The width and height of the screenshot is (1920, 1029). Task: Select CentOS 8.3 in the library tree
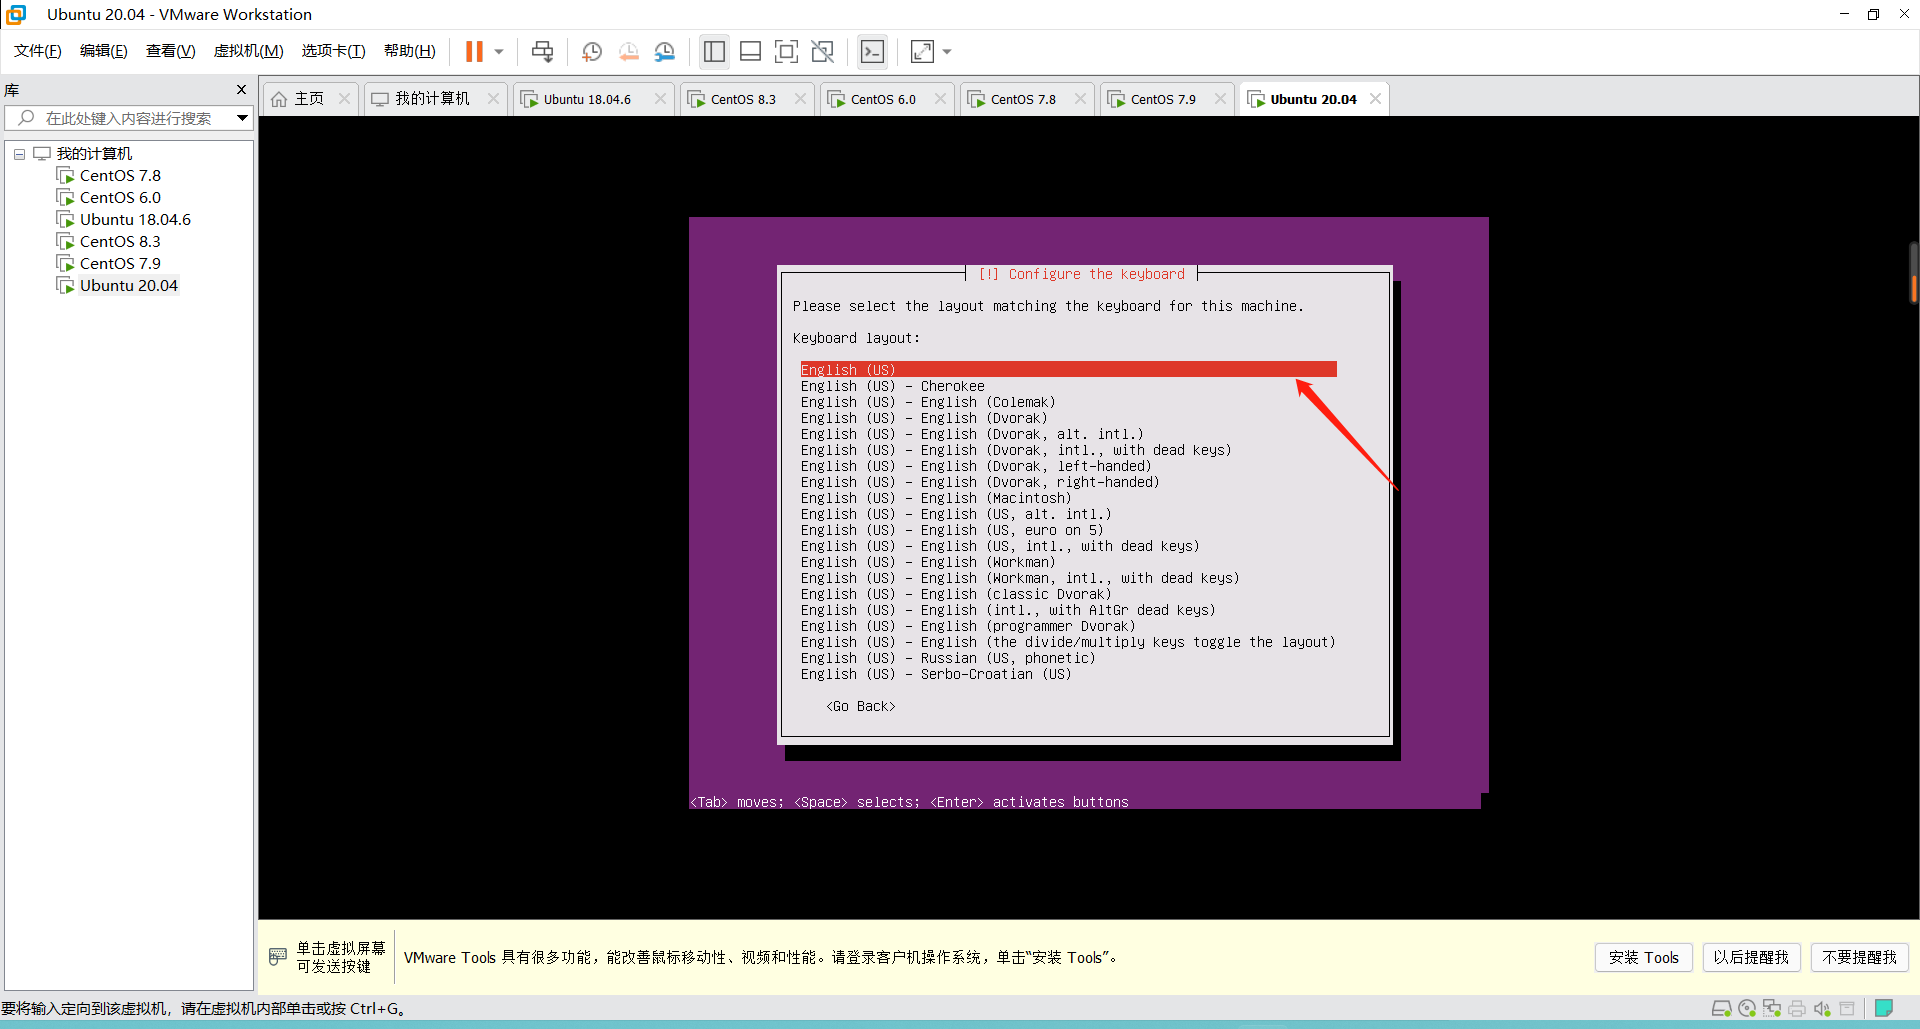click(x=120, y=242)
